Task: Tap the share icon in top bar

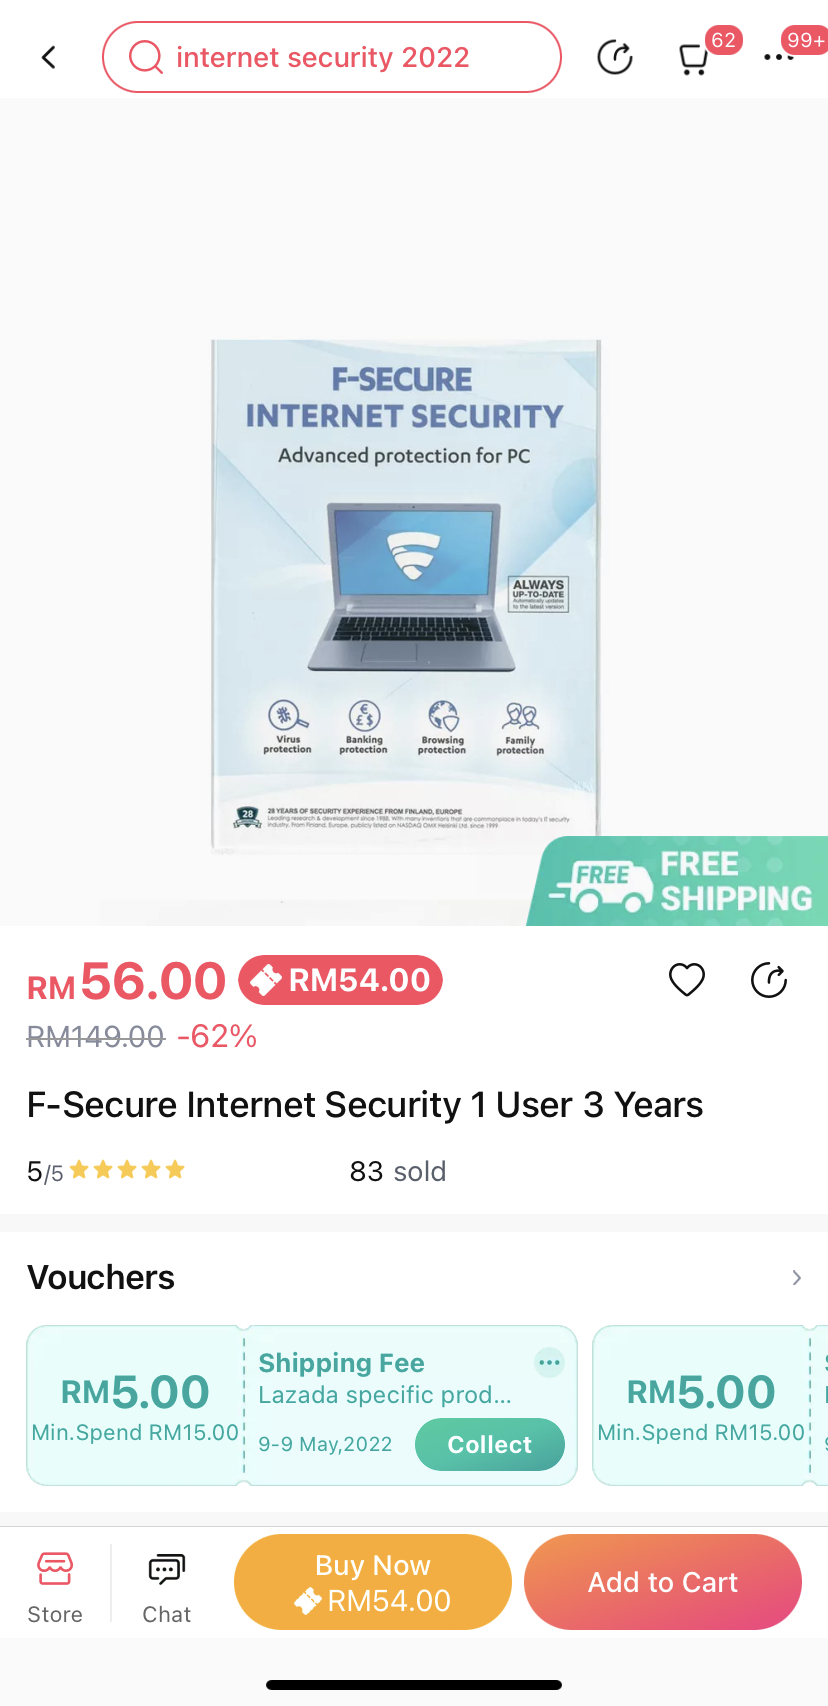Action: tap(615, 58)
